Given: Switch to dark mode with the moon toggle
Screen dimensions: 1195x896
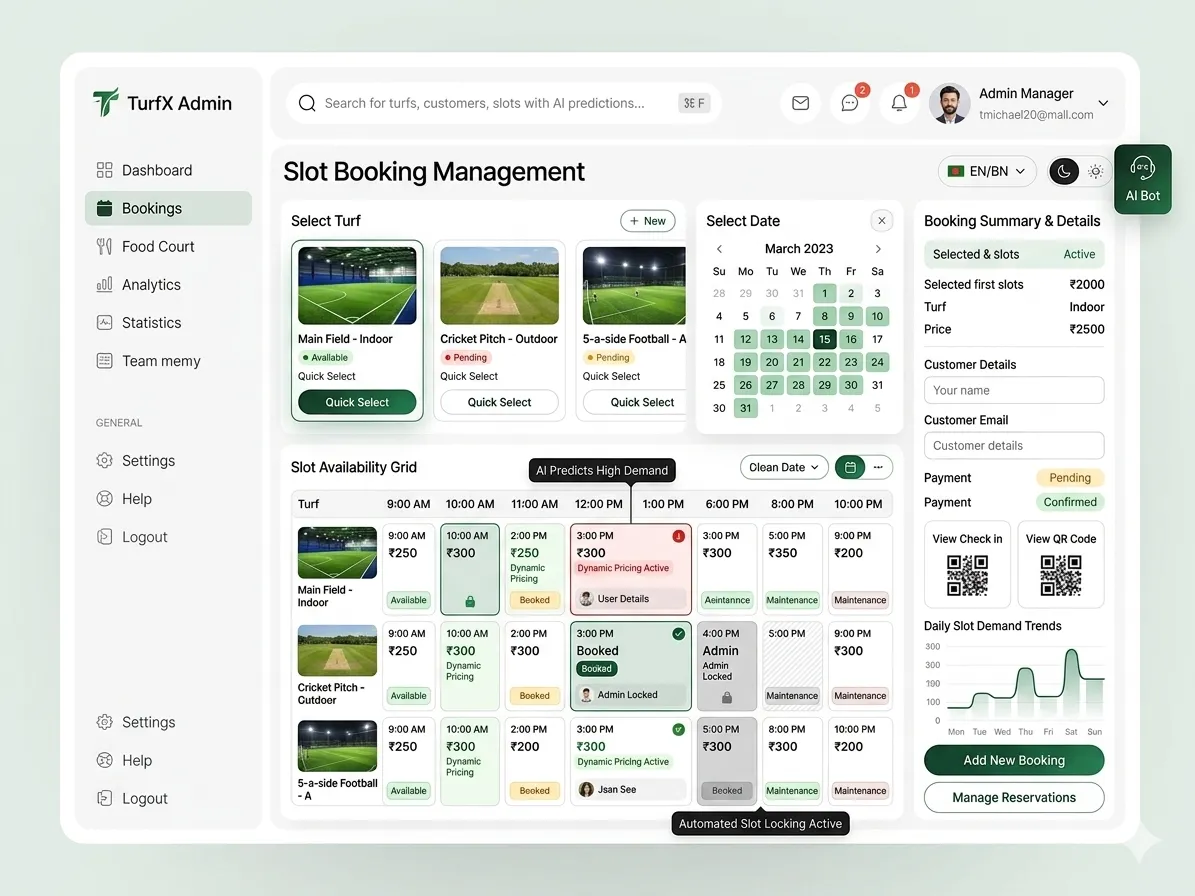Looking at the screenshot, I should tap(1064, 171).
